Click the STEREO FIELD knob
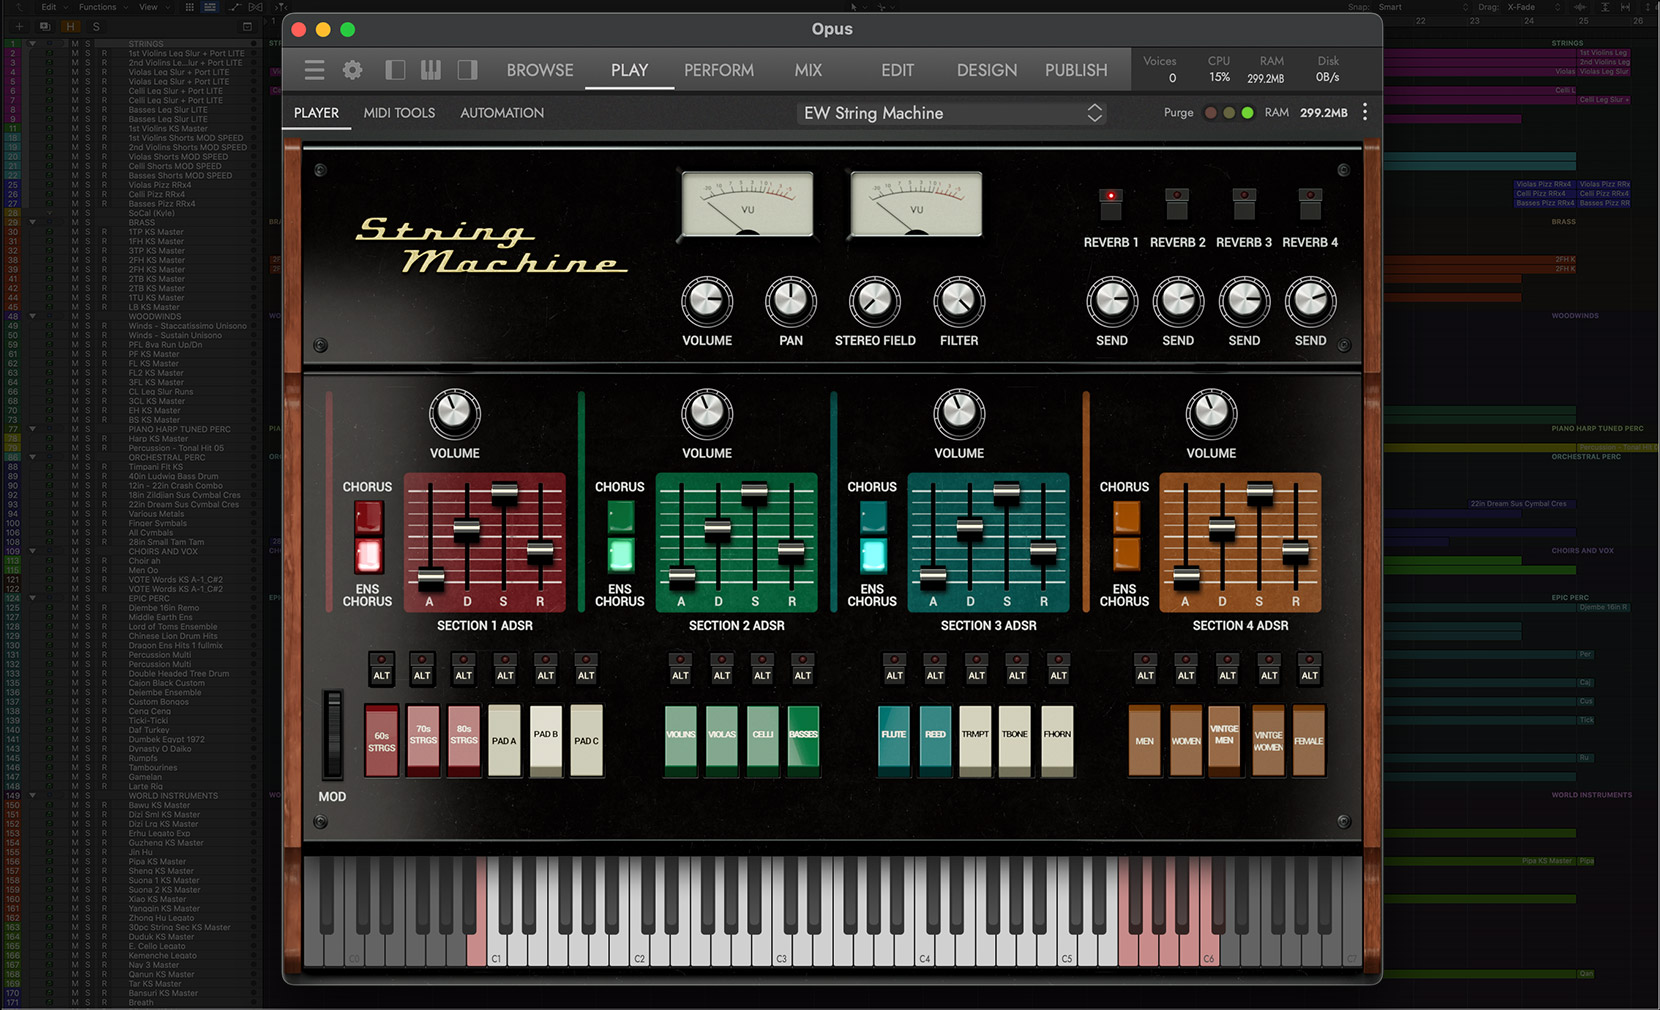The image size is (1660, 1010). pos(875,302)
